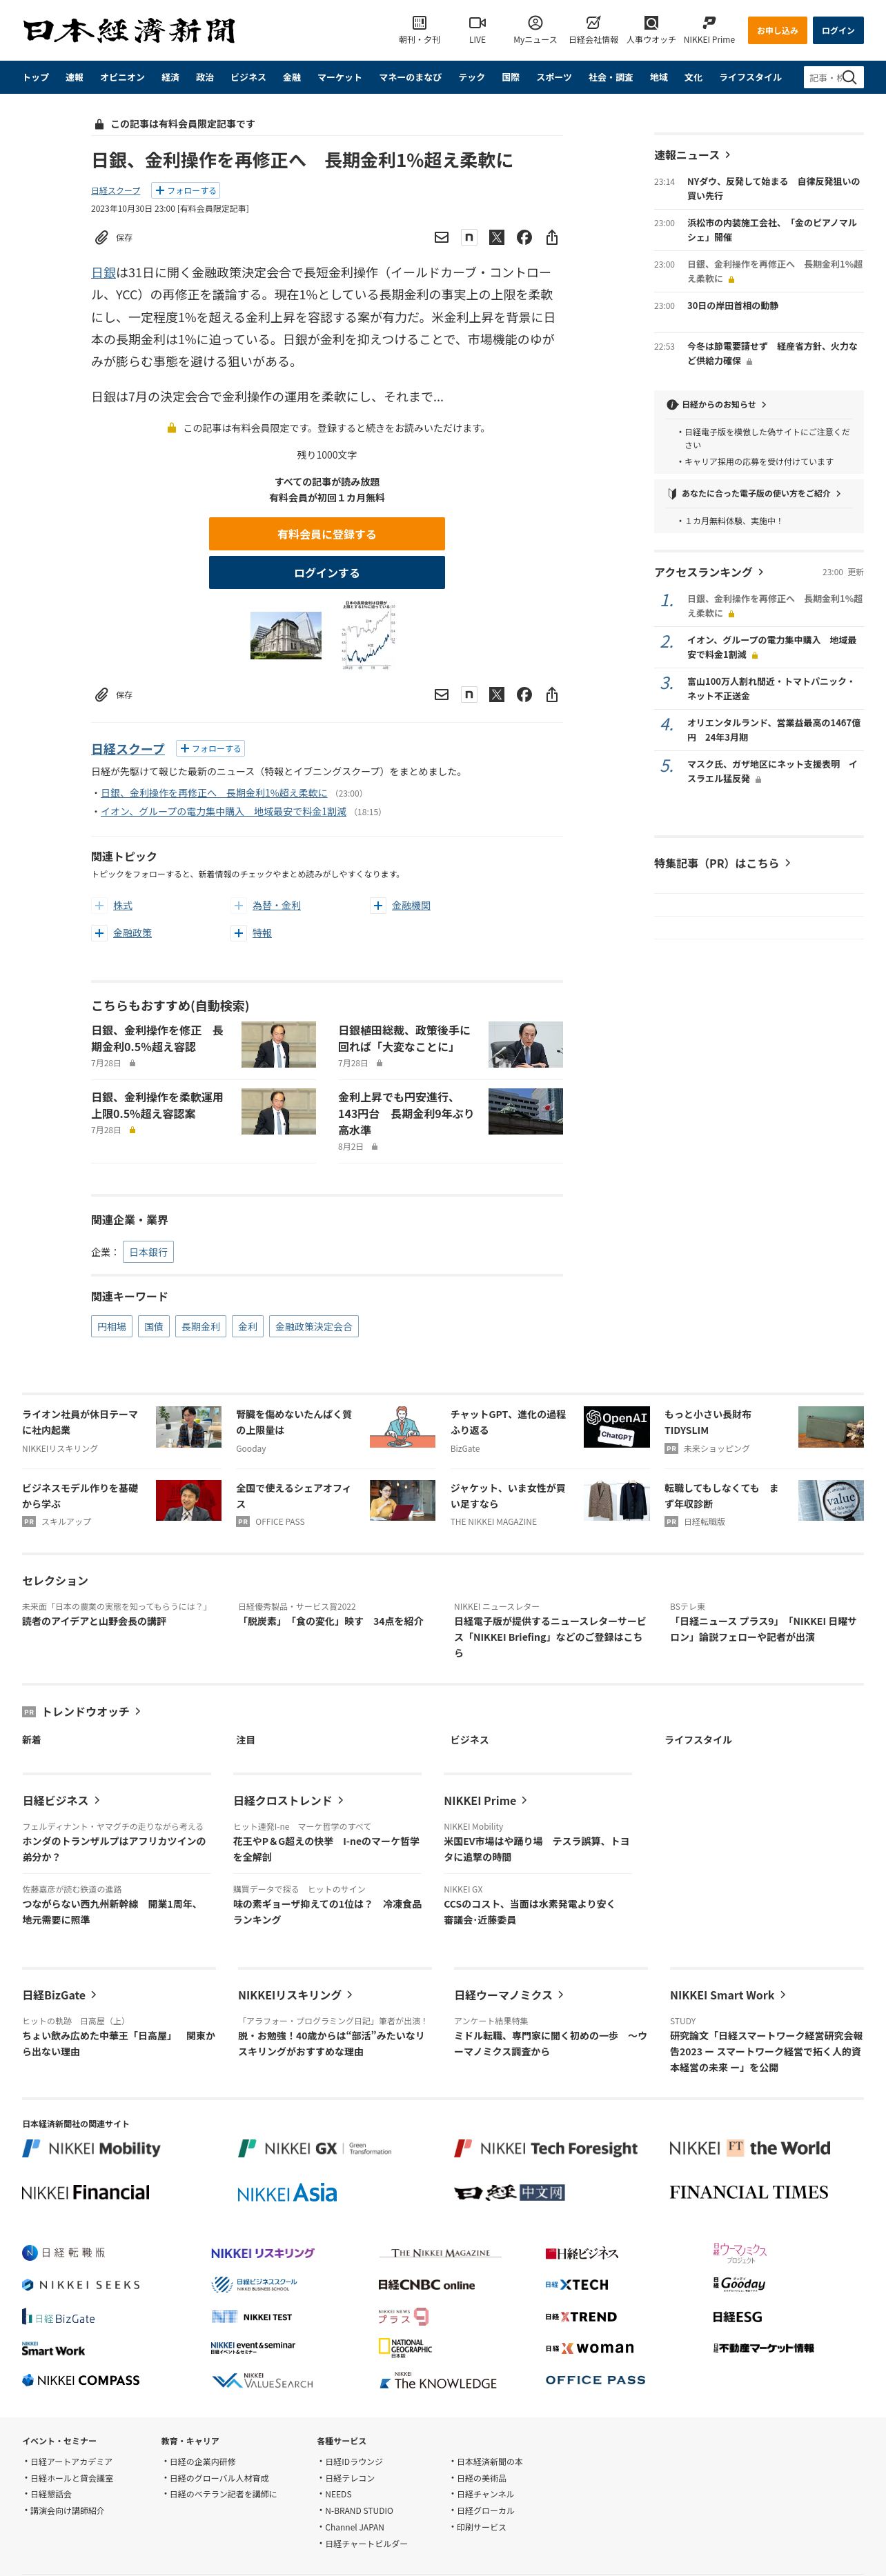This screenshot has width=886, height=2576.
Task: Expand アクセスランキング chevron
Action: point(761,572)
